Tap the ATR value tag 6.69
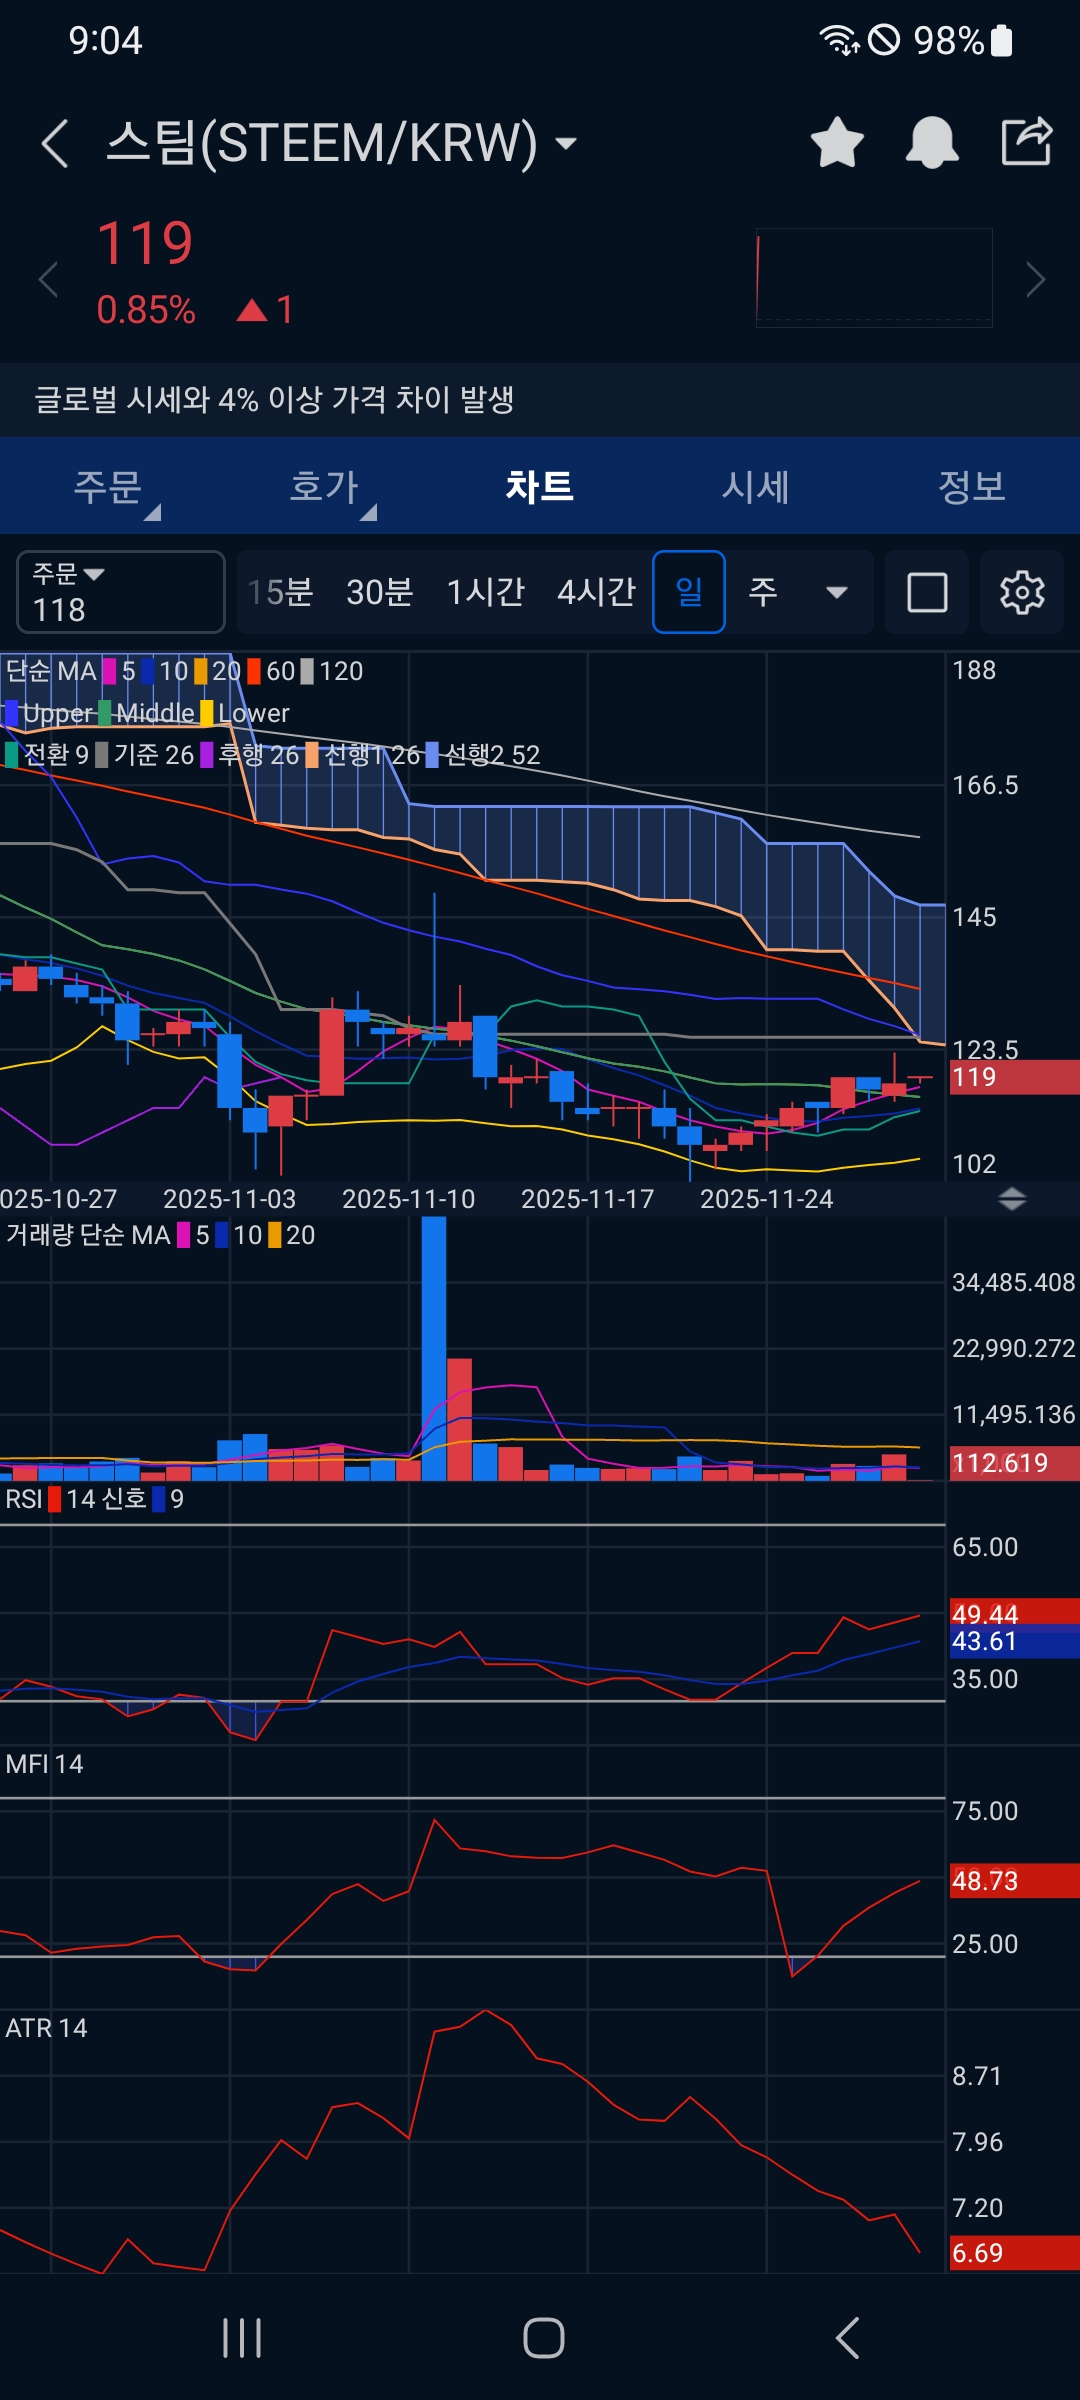Screen dimensions: 1080x2400 [1014, 2253]
